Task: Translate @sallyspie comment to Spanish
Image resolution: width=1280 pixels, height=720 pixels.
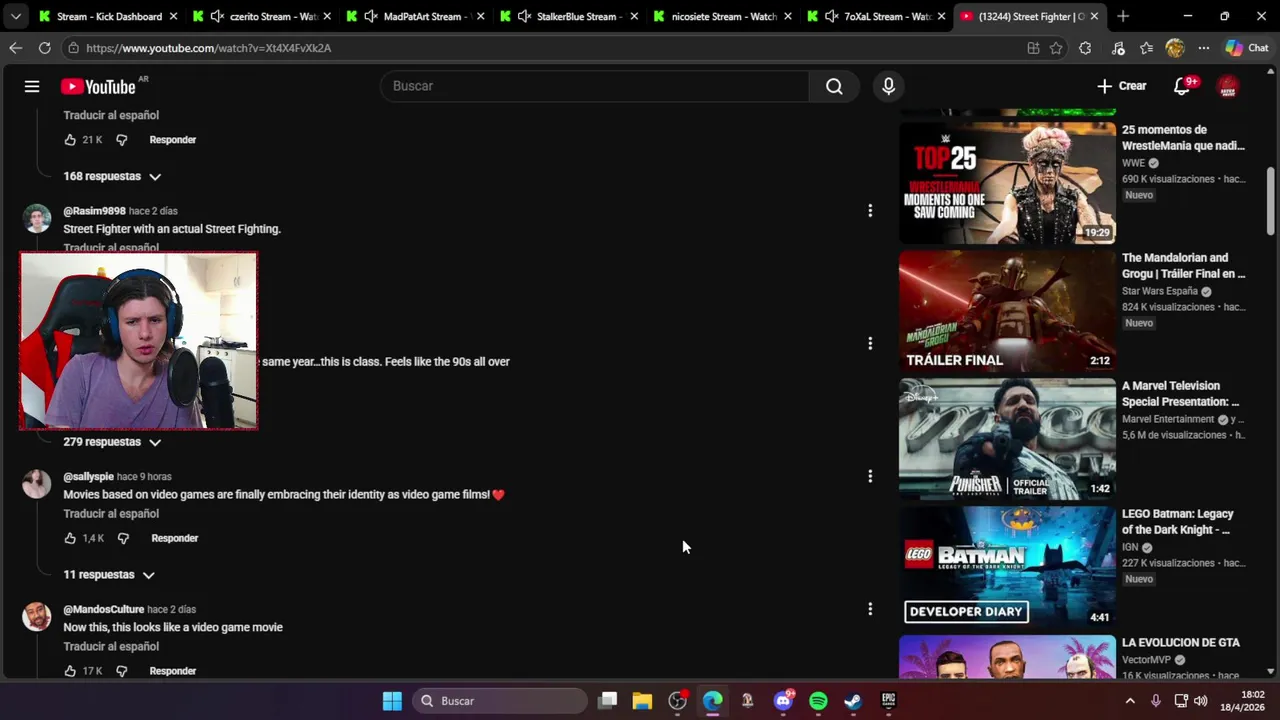Action: 111,514
